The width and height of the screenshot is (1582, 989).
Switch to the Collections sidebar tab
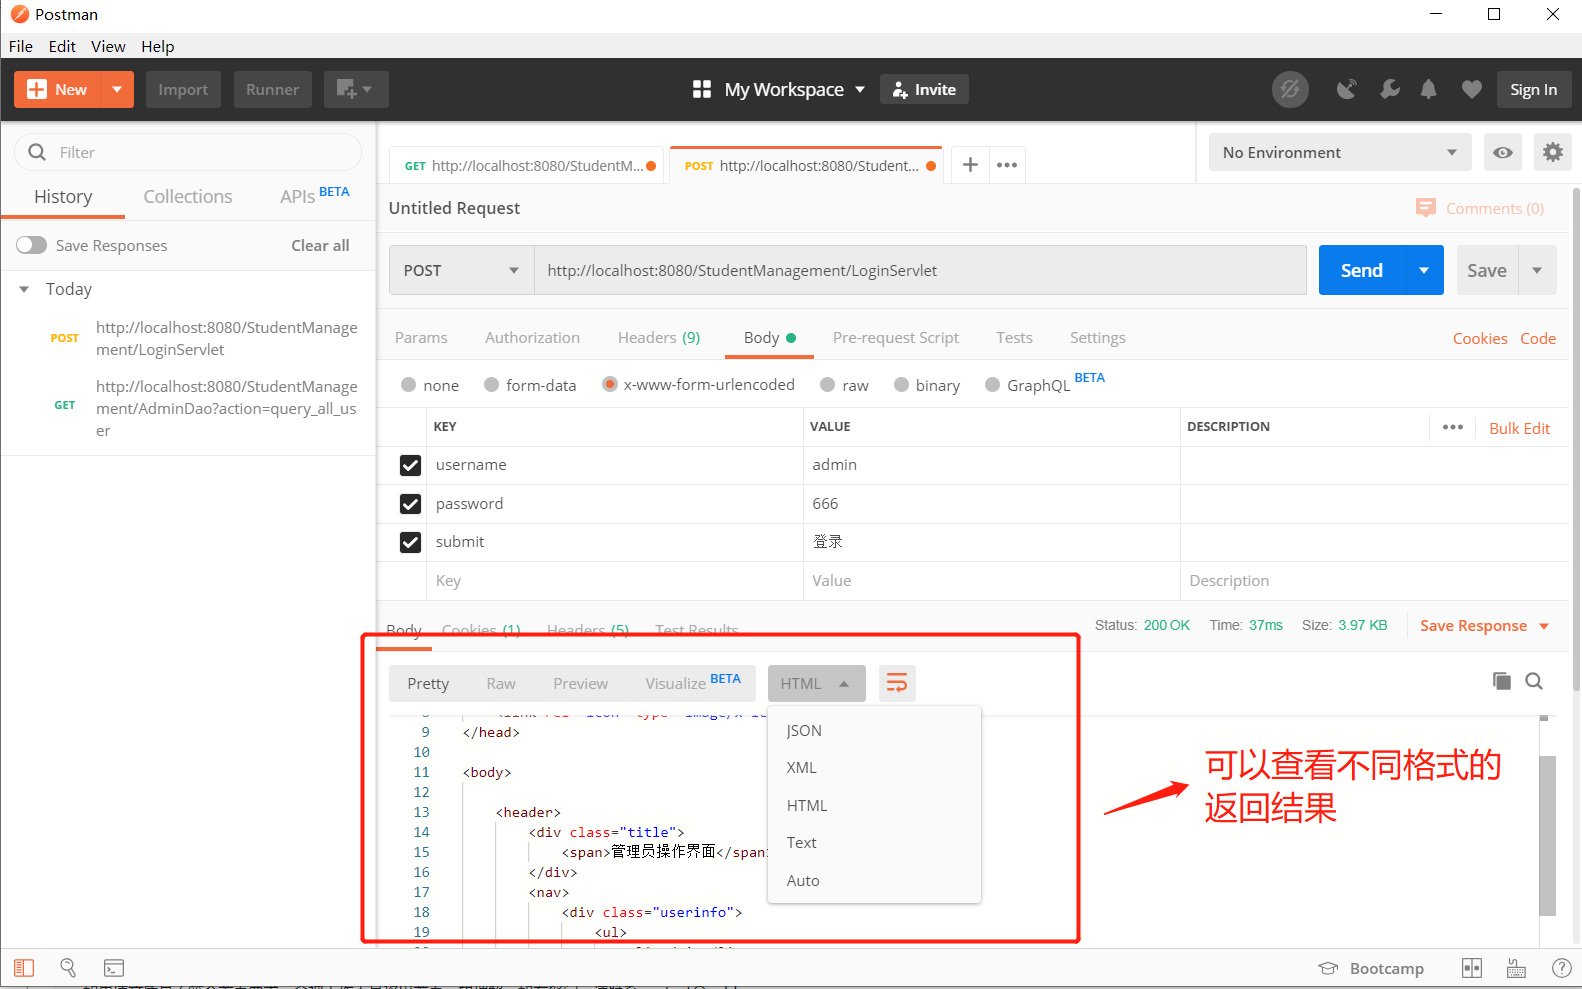188,197
